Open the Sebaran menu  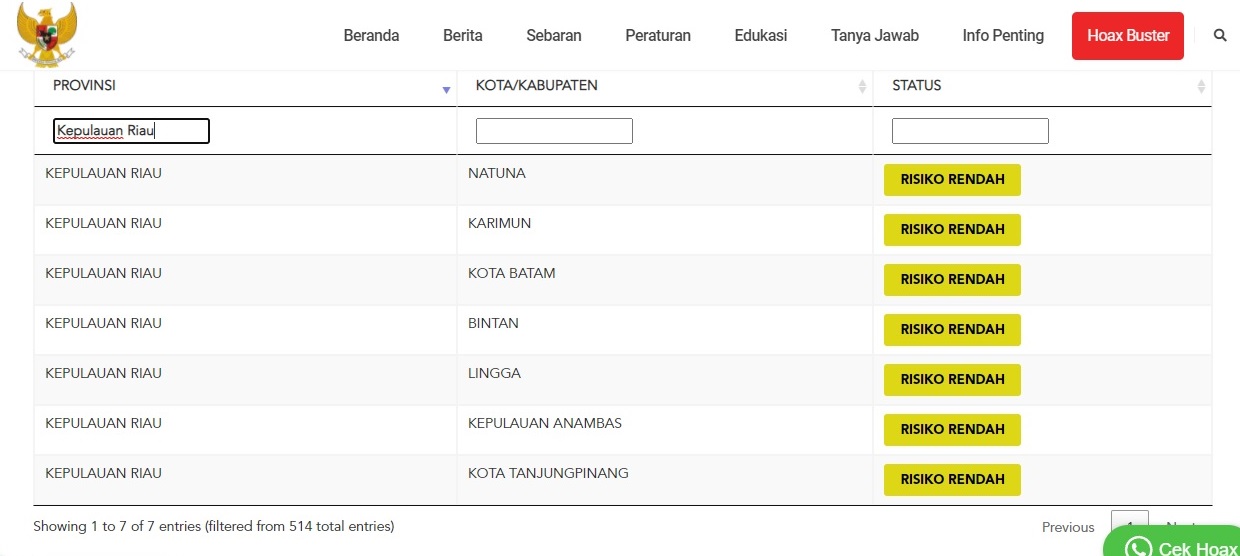[554, 36]
